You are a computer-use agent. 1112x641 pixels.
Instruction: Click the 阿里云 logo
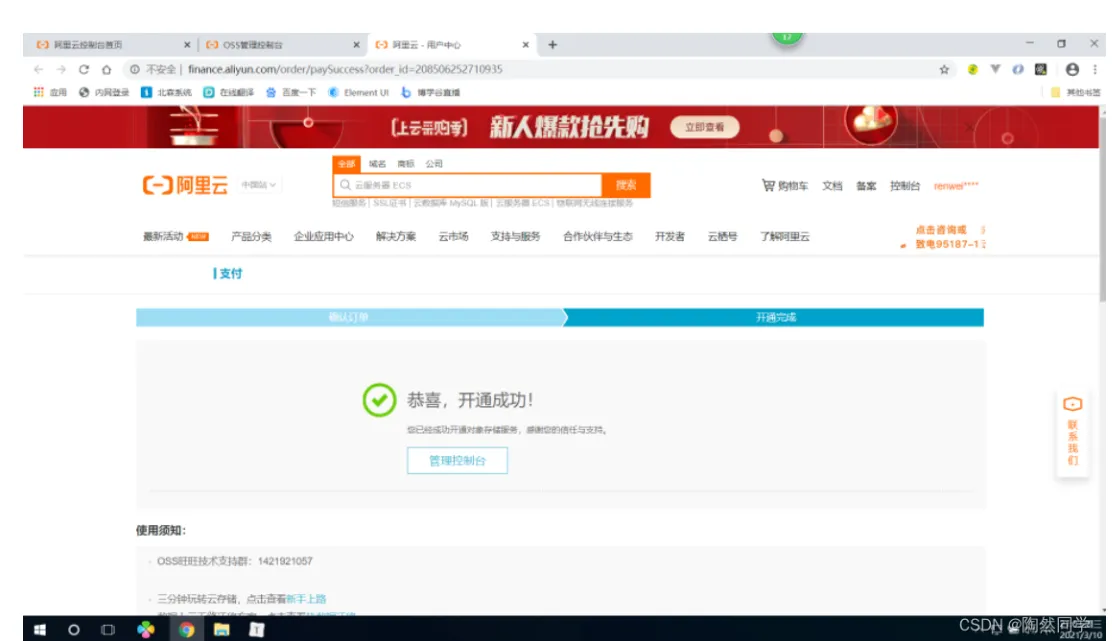tap(185, 185)
